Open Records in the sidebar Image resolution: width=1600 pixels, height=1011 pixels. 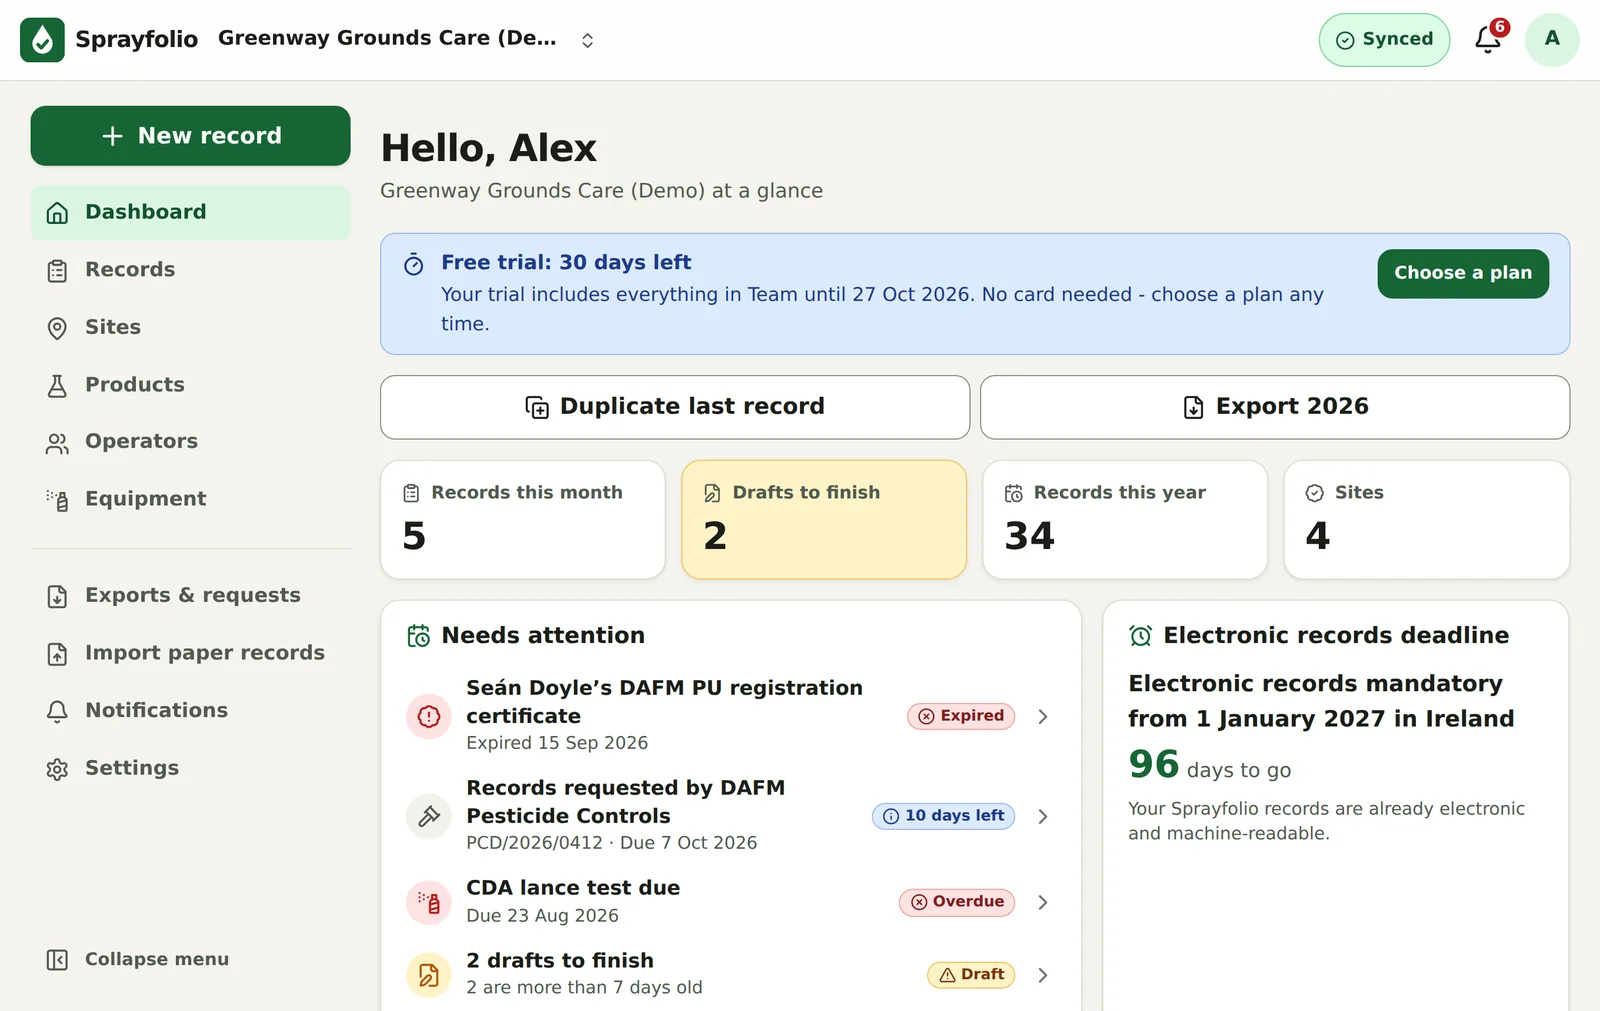[x=190, y=270]
